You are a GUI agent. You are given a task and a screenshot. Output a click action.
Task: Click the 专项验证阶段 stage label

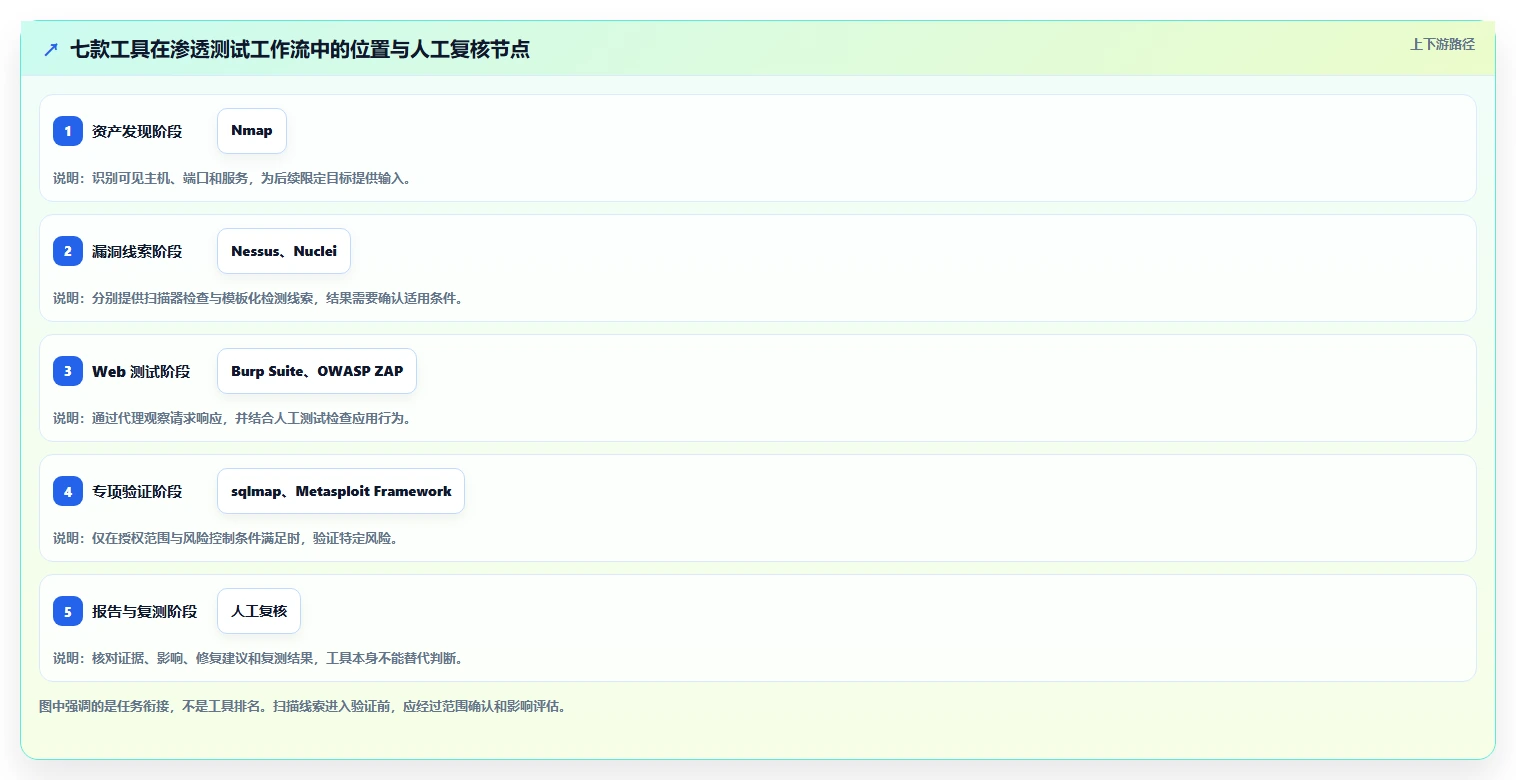pos(137,491)
